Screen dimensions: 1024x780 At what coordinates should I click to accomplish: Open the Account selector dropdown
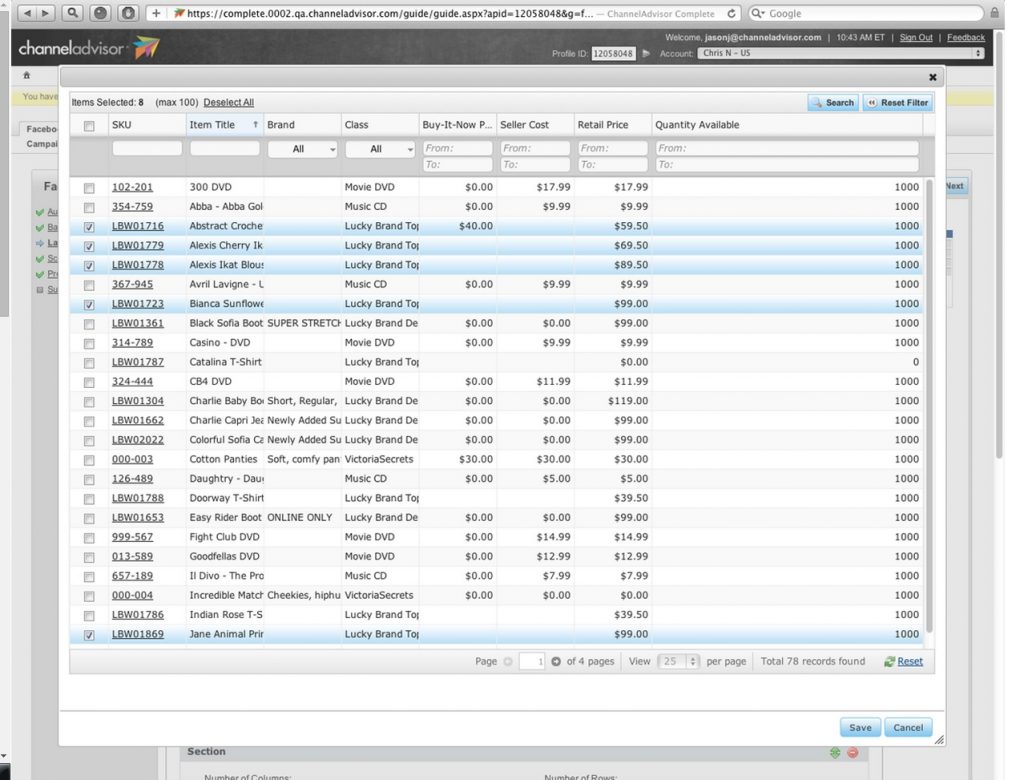coord(840,53)
